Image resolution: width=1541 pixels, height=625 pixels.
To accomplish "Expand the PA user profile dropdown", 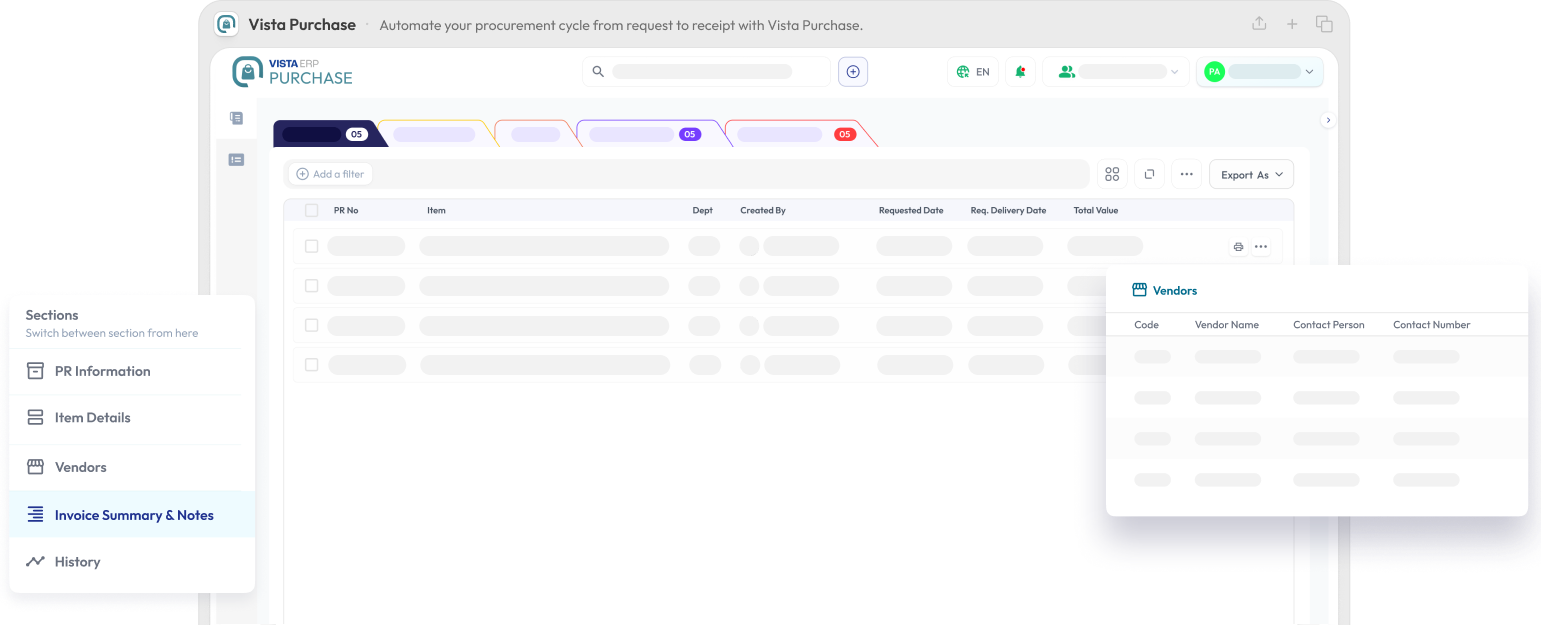I will coord(1260,72).
